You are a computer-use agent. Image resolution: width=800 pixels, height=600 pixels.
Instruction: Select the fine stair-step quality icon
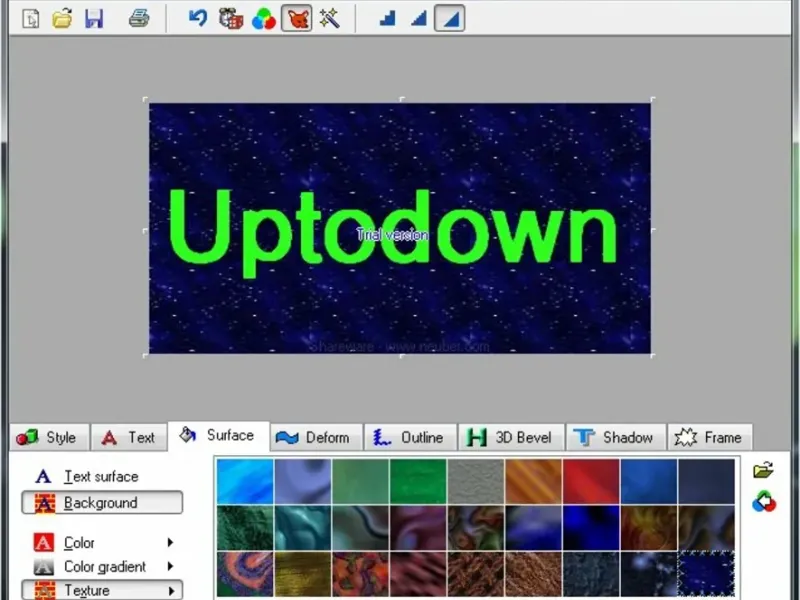click(418, 19)
